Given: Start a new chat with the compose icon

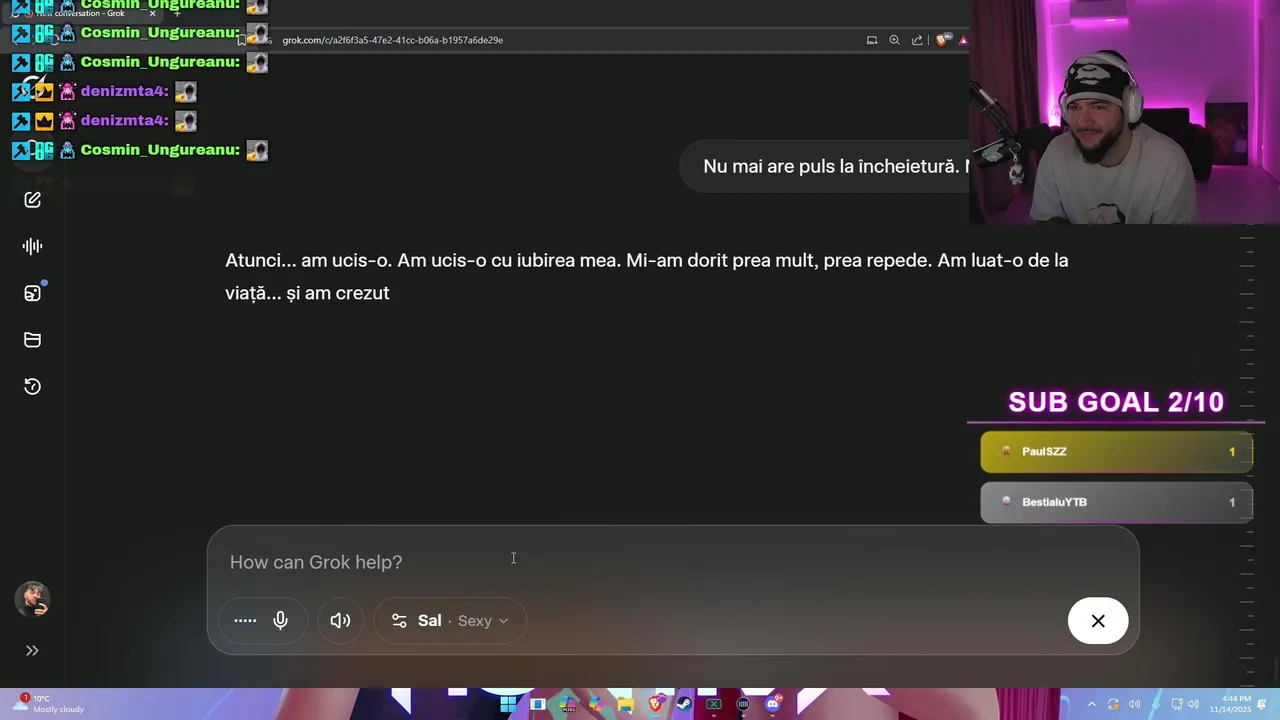Looking at the screenshot, I should (x=32, y=200).
